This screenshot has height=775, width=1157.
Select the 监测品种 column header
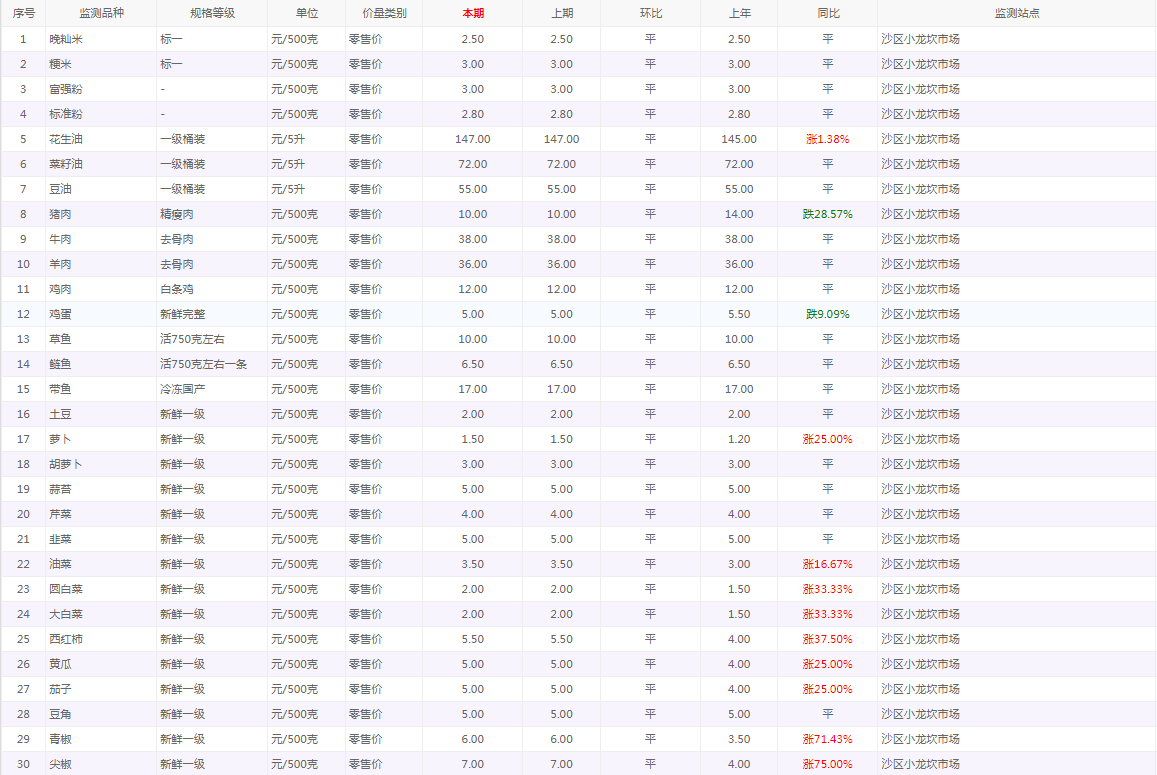pyautogui.click(x=100, y=13)
